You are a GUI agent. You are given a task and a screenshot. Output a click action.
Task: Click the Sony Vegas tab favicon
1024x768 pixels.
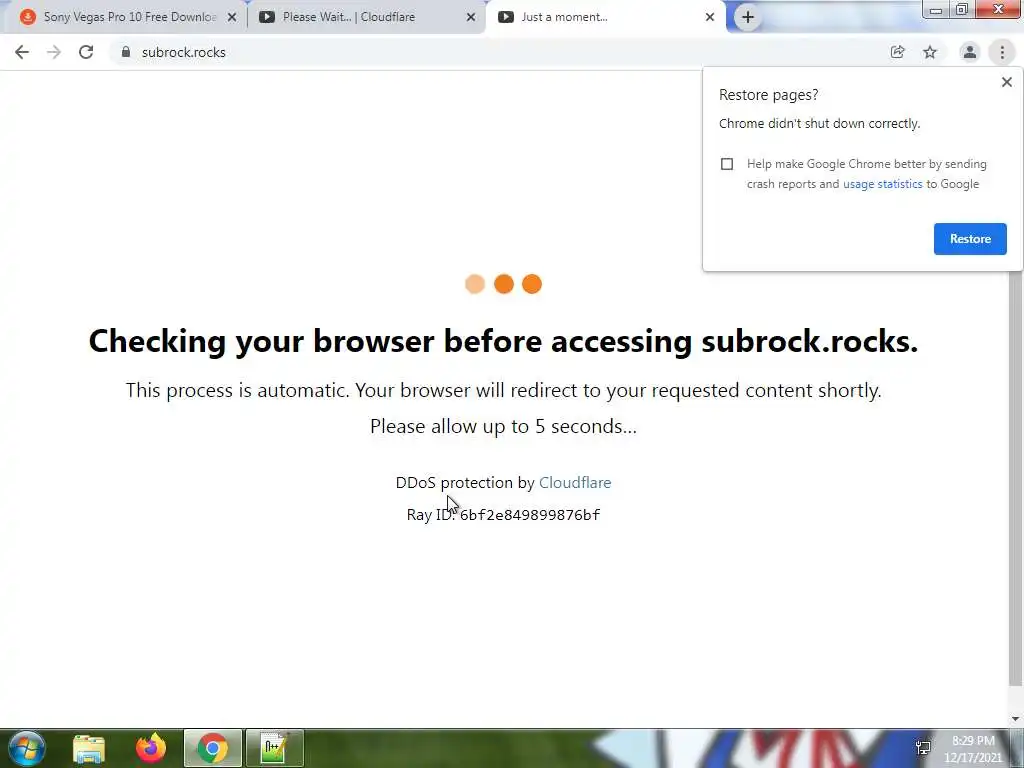click(27, 17)
